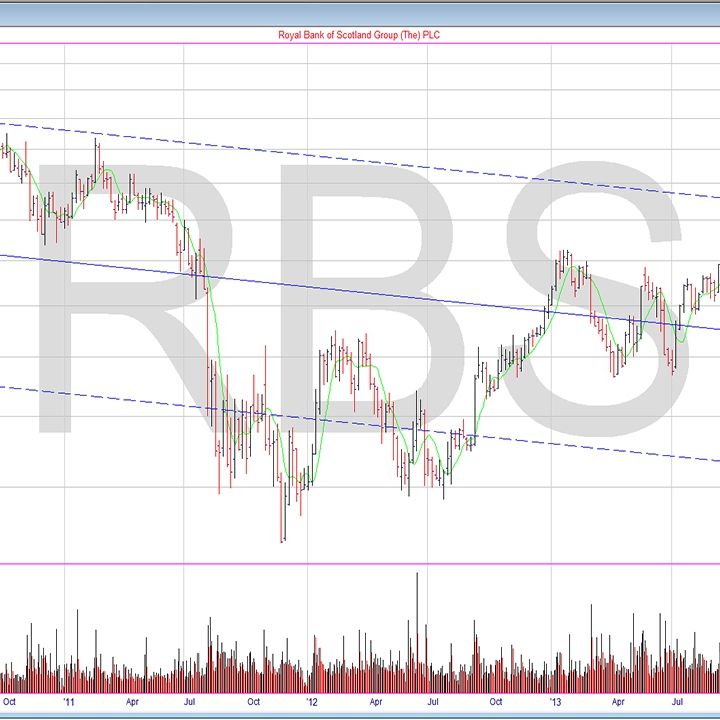Click the Jul label following the '12 marker
Viewport: 720px width, 720px height.
(x=435, y=703)
